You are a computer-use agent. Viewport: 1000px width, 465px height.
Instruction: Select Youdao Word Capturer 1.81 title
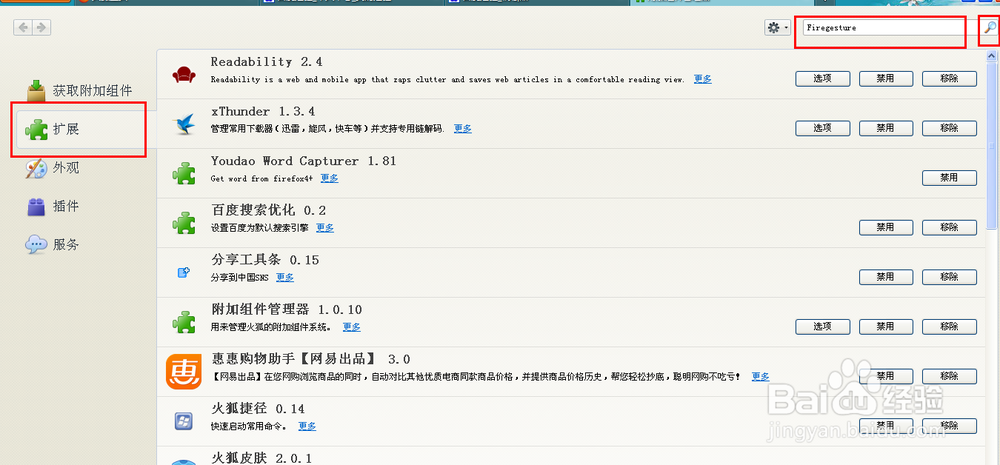click(x=304, y=161)
